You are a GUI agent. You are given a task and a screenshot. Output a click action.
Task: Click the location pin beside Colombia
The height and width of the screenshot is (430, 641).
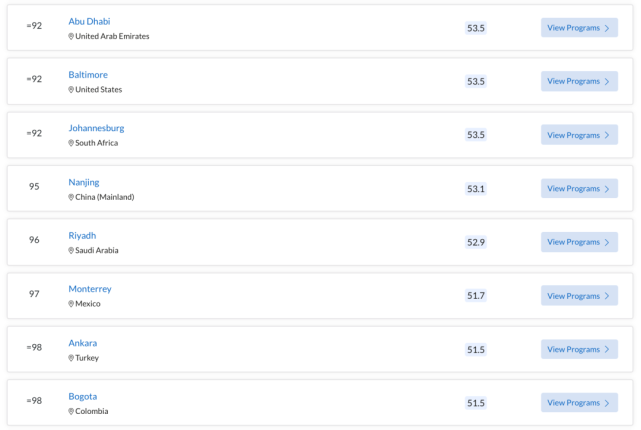coord(71,411)
